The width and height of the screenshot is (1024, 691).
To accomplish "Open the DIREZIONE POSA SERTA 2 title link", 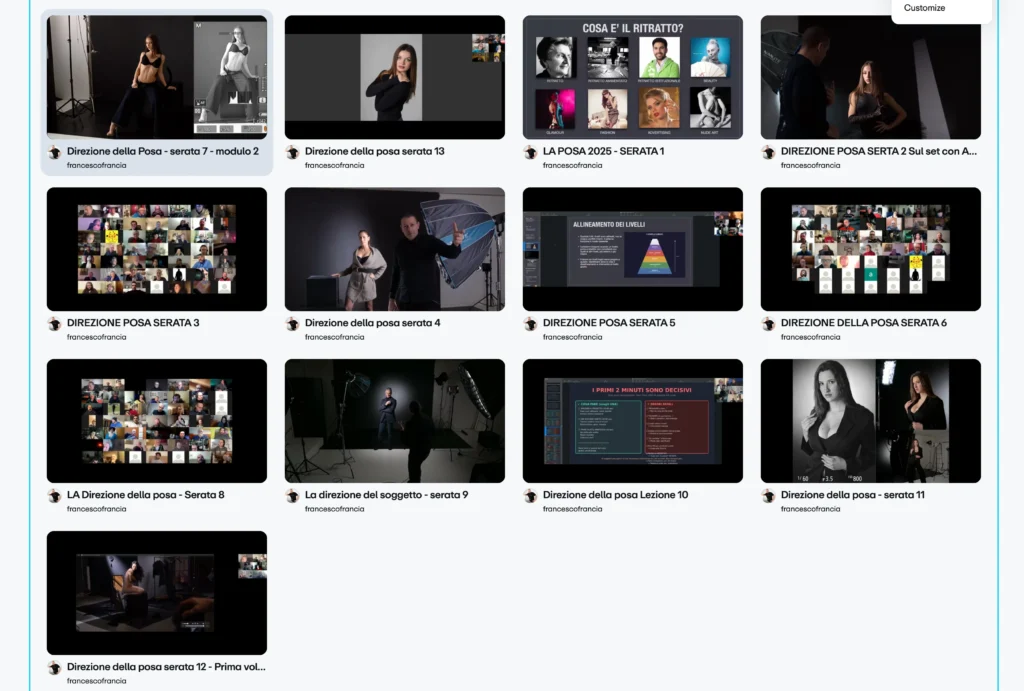I will point(878,152).
